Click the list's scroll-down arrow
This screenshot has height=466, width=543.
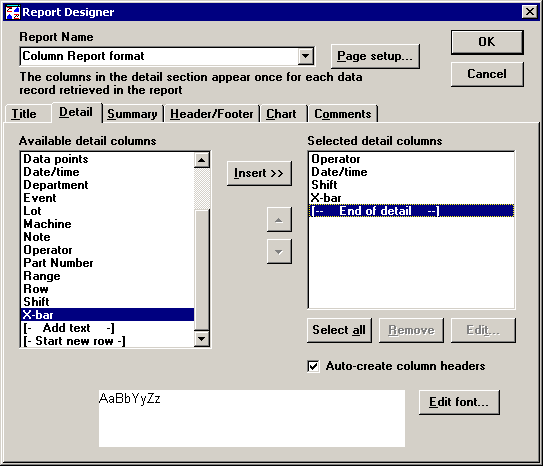tap(202, 338)
